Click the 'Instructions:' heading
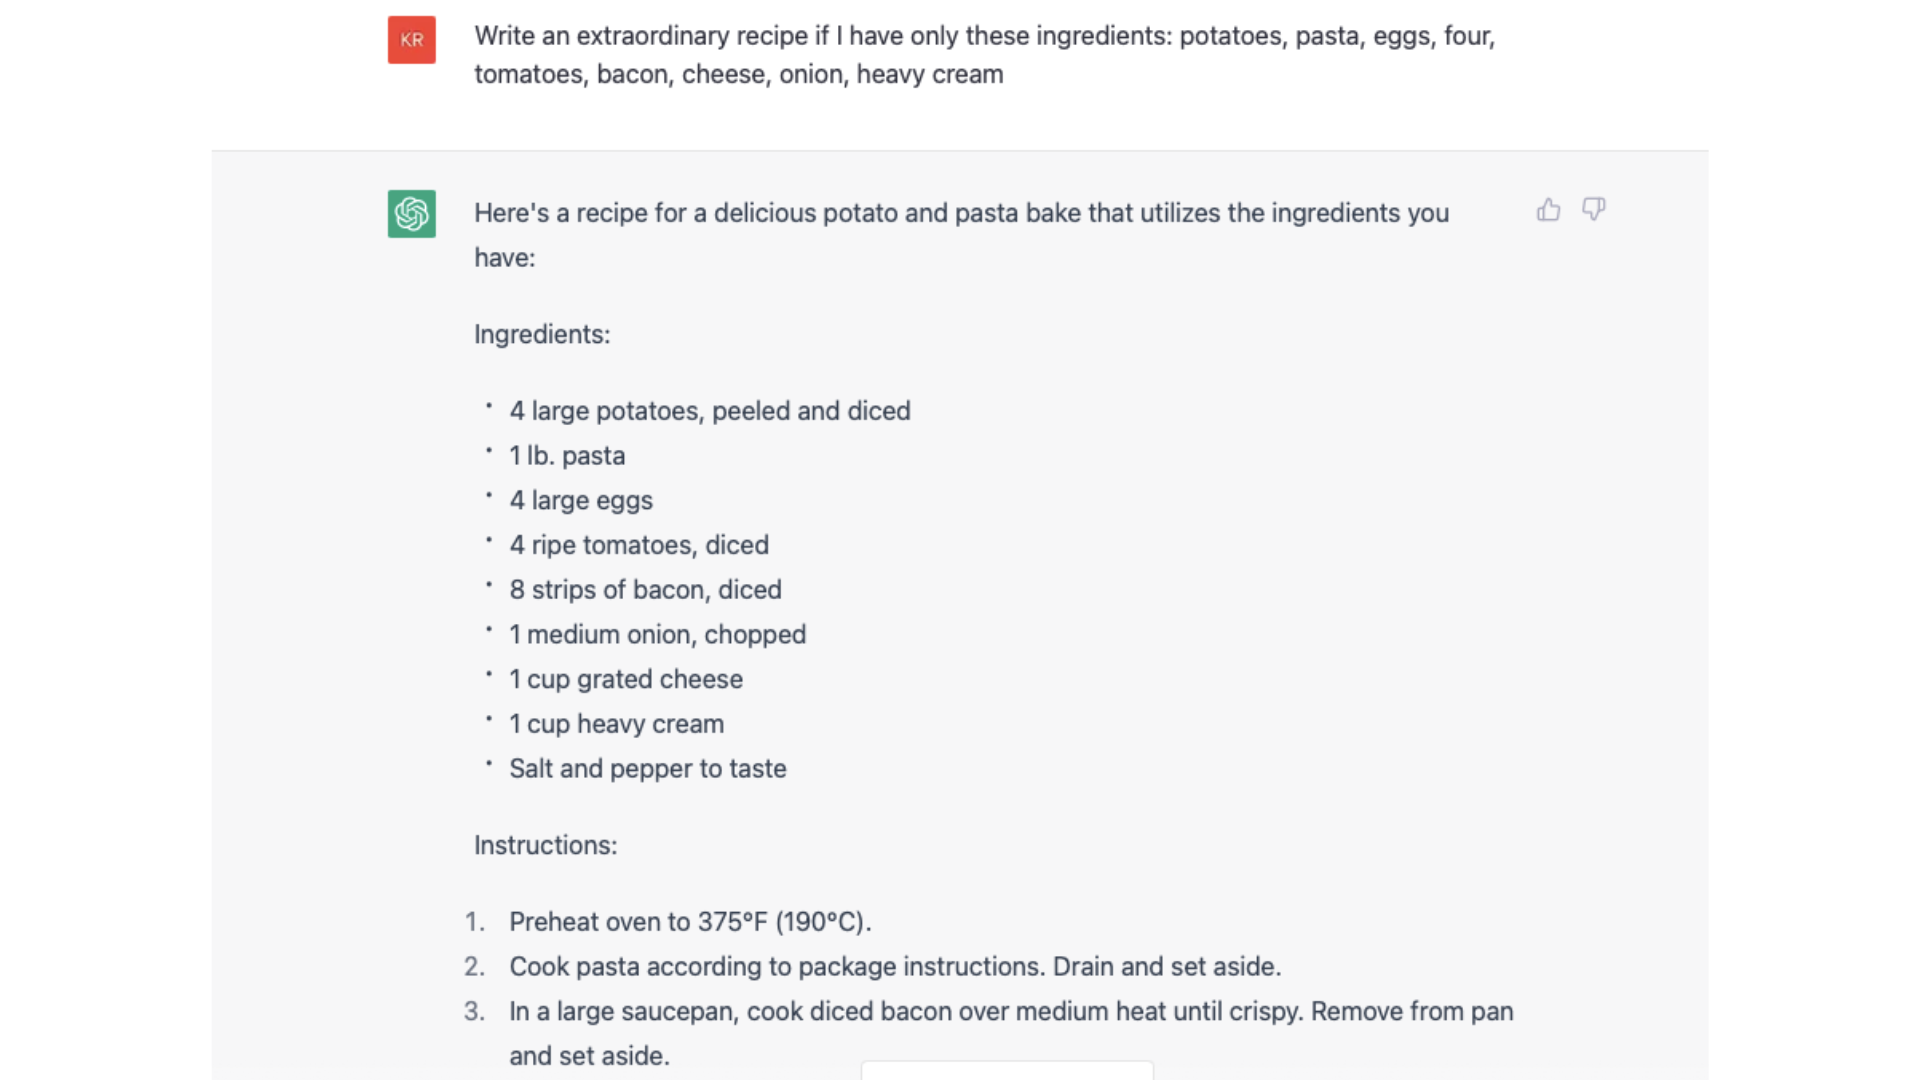 [x=545, y=845]
